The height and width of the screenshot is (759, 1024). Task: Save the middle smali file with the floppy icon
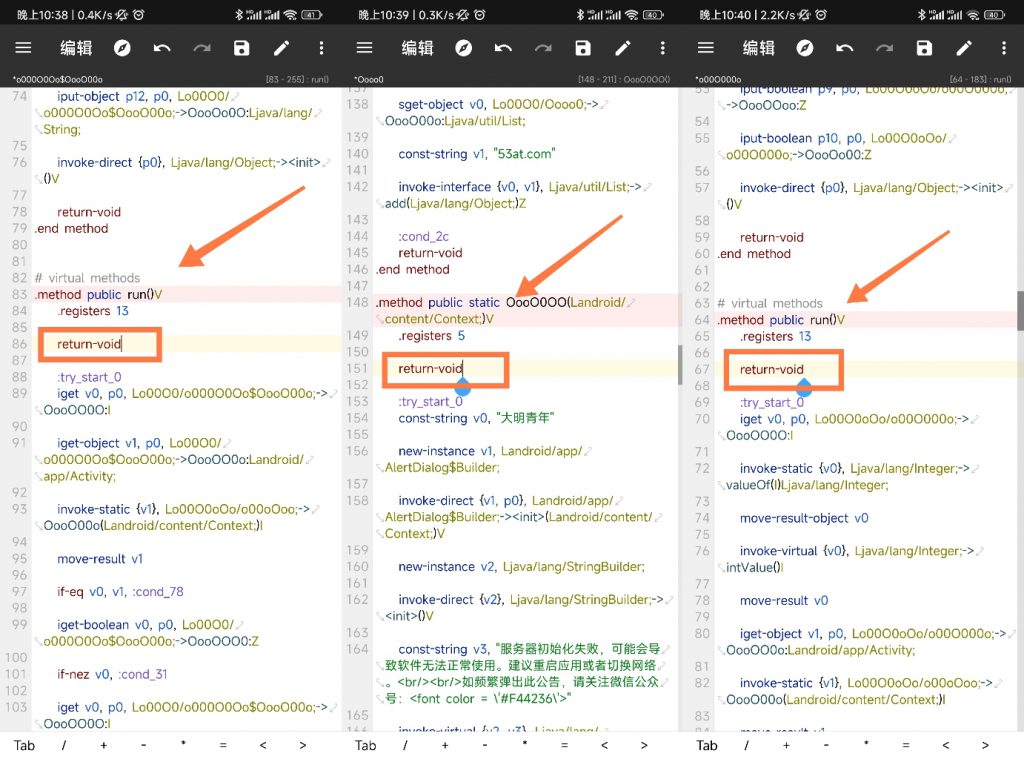point(582,47)
